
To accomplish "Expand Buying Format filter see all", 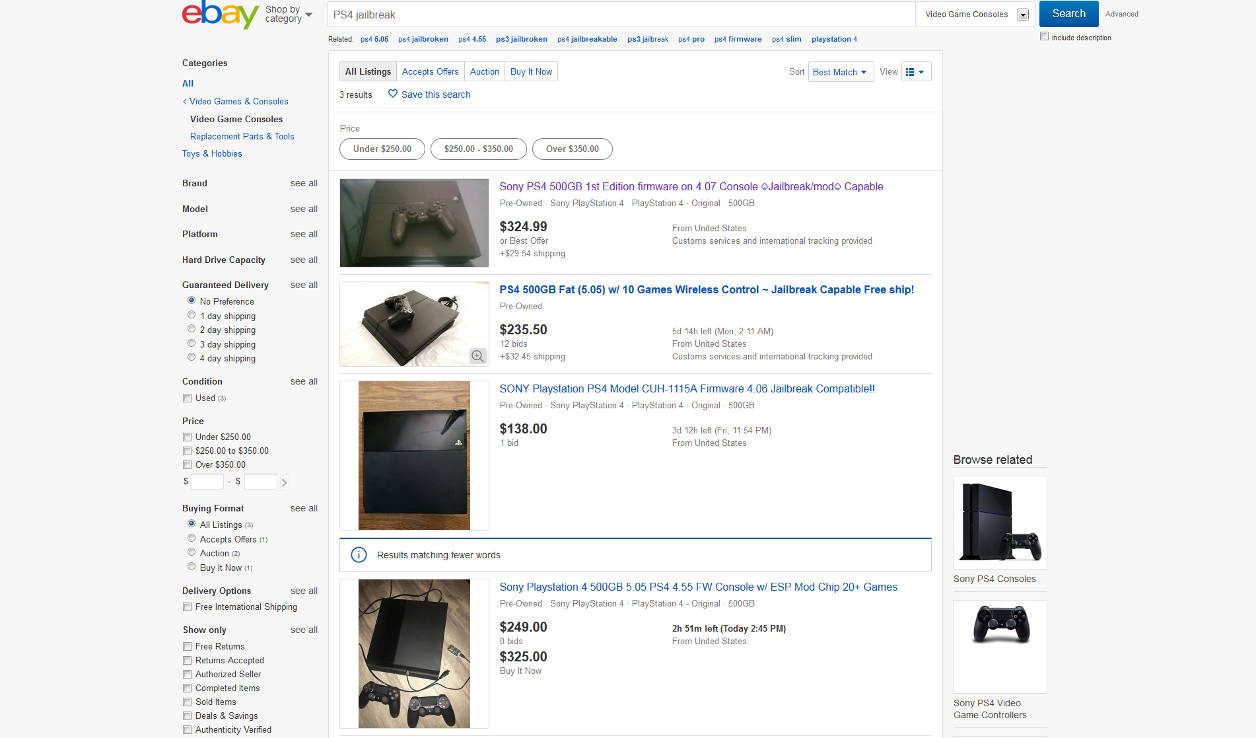I will click(x=304, y=508).
